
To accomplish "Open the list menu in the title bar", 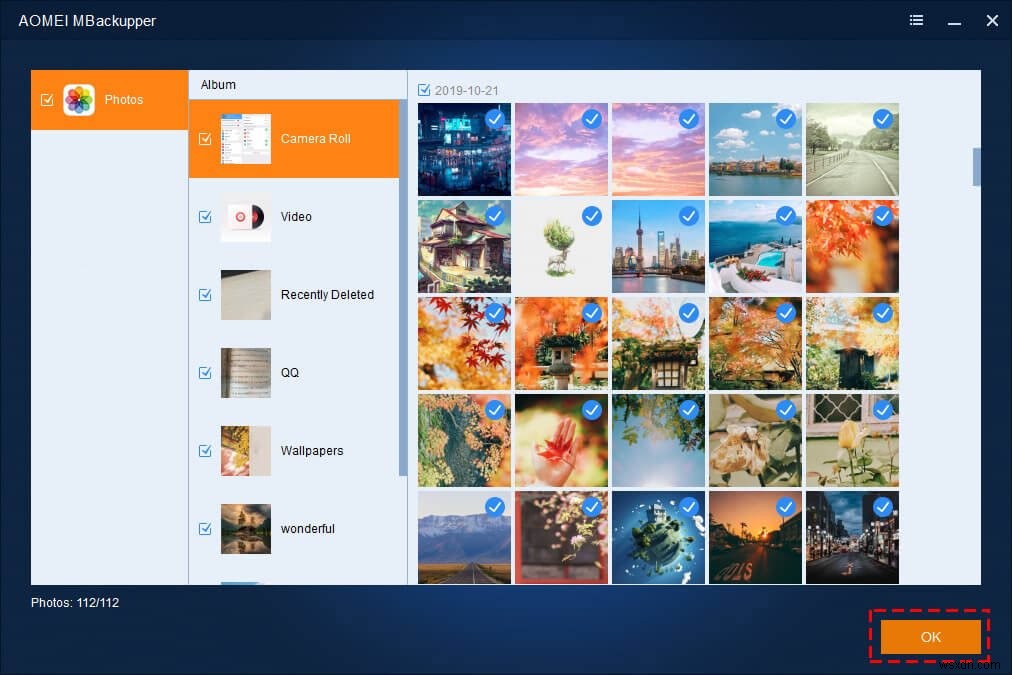I will click(916, 20).
